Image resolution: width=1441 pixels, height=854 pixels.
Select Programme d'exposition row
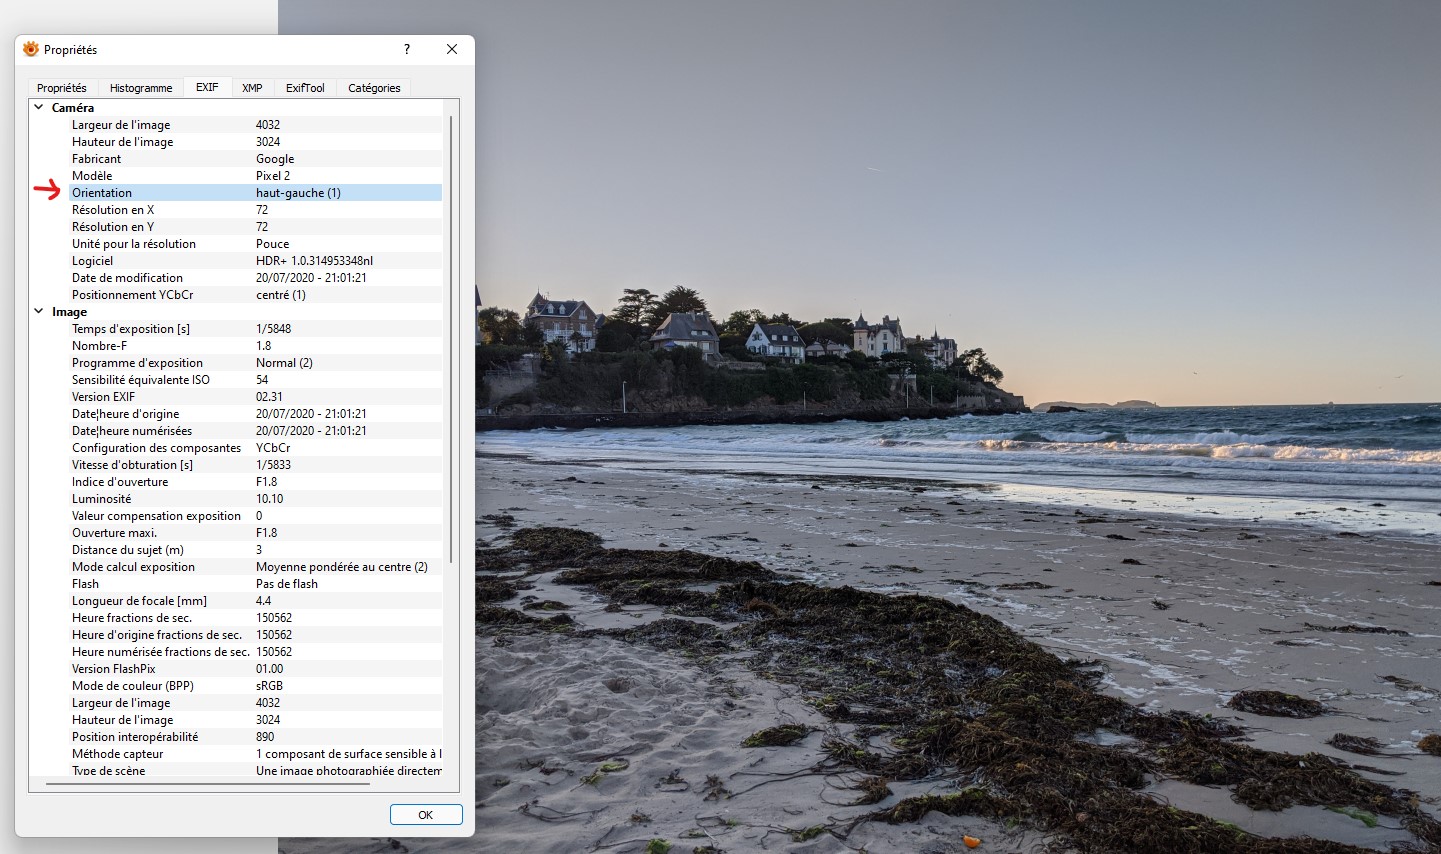(255, 363)
